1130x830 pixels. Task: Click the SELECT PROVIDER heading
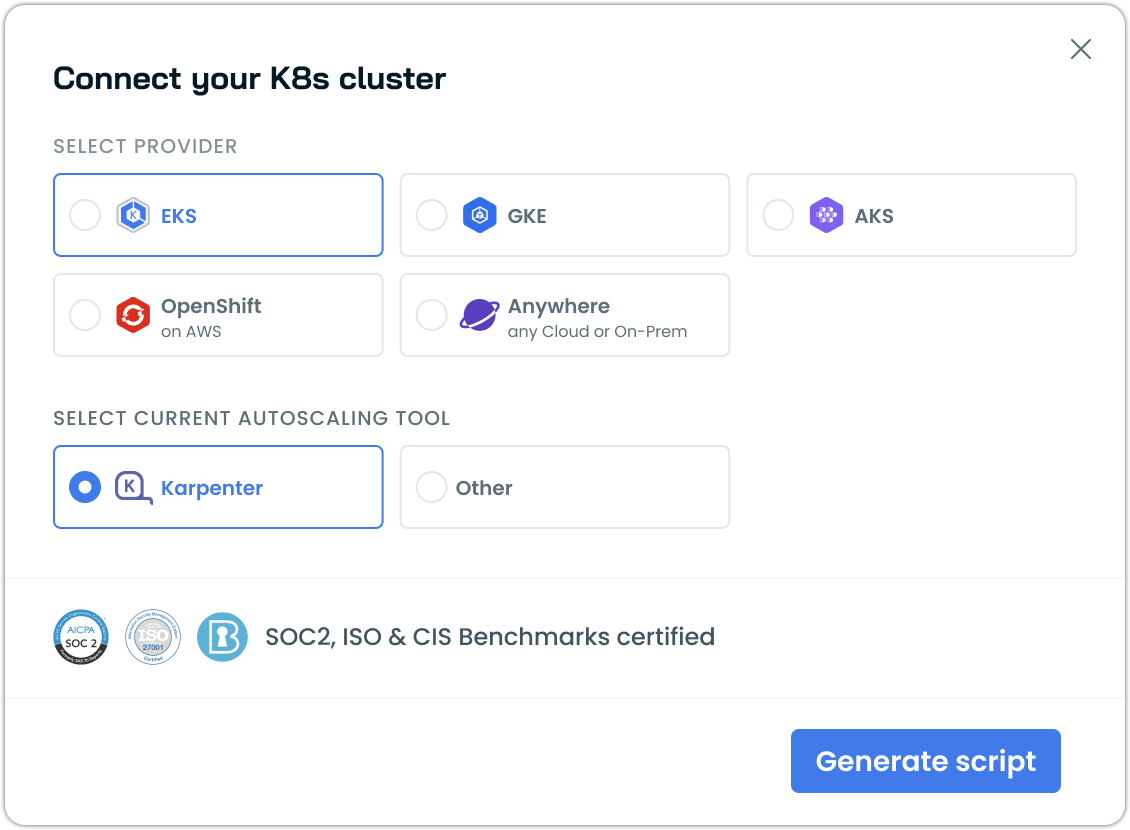click(145, 146)
